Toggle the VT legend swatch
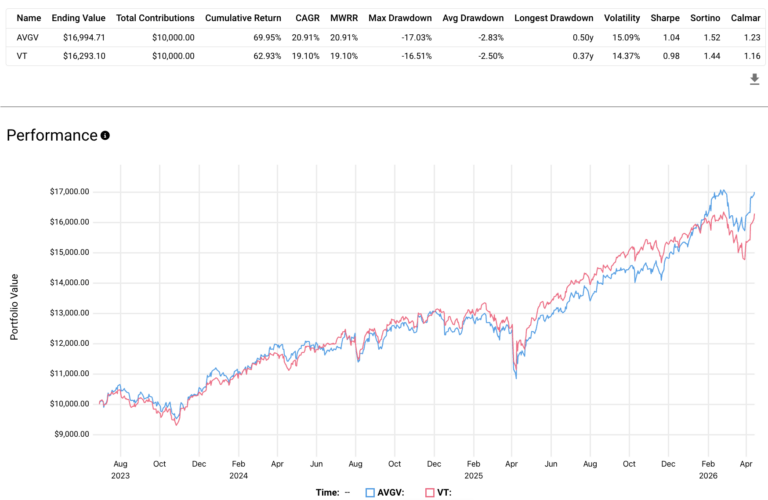Image resolution: width=768 pixels, height=500 pixels. 430,493
